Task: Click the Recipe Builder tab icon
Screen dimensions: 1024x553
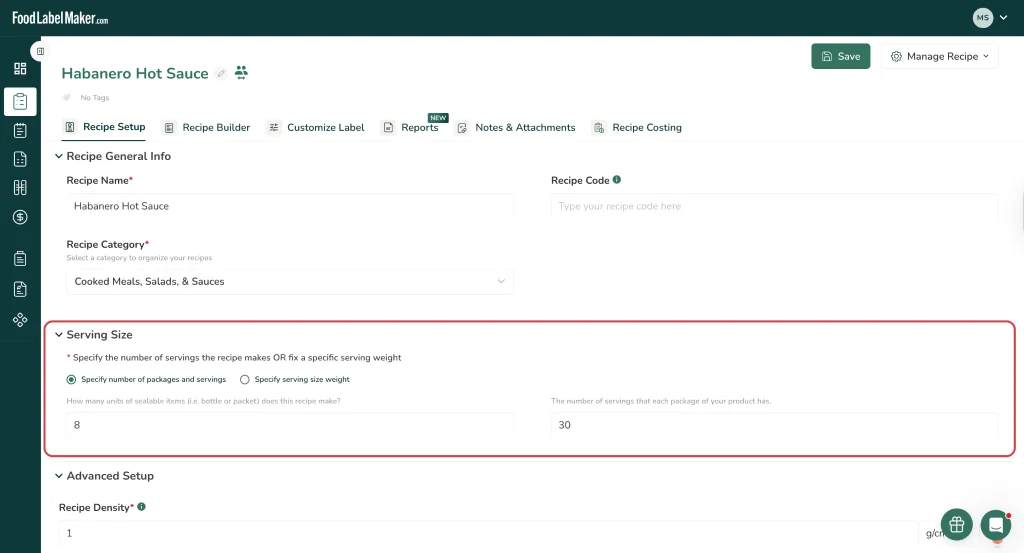Action: point(169,128)
